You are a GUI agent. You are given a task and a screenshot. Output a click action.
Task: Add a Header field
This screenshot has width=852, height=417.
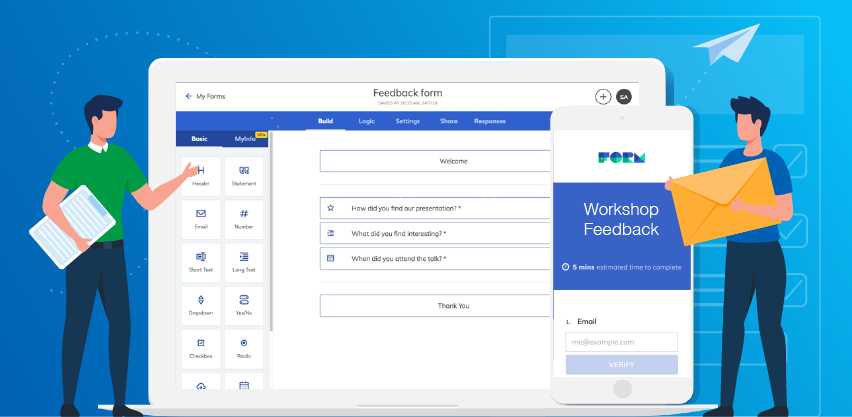tap(201, 176)
